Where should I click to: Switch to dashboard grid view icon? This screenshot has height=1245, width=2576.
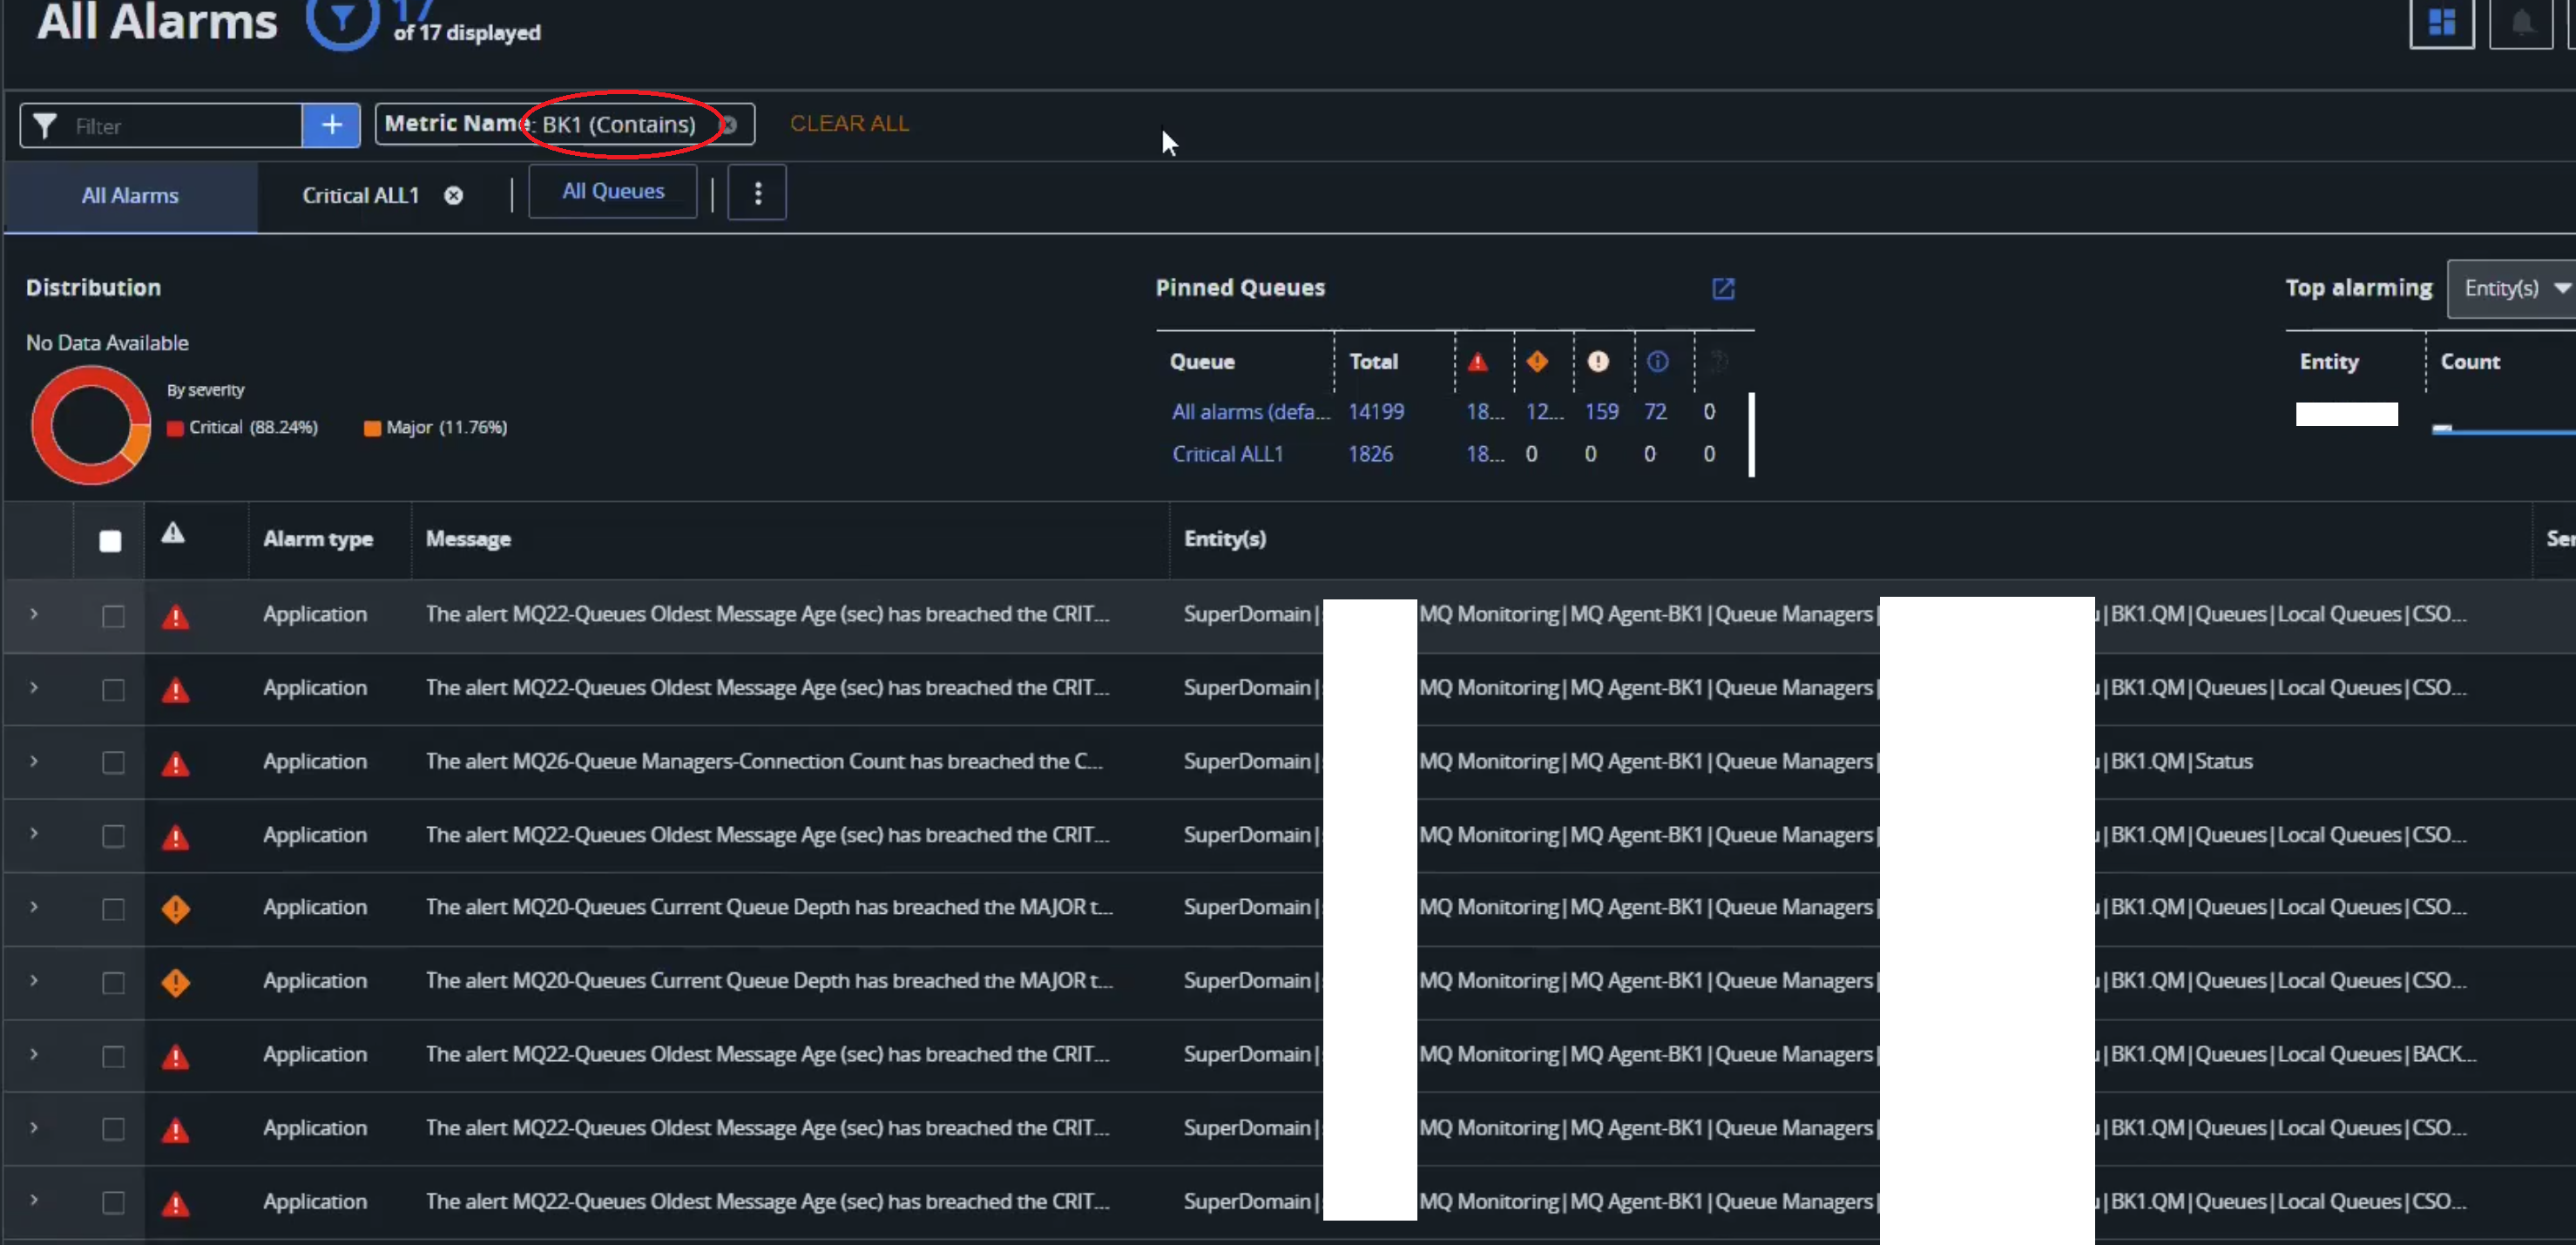(2441, 22)
